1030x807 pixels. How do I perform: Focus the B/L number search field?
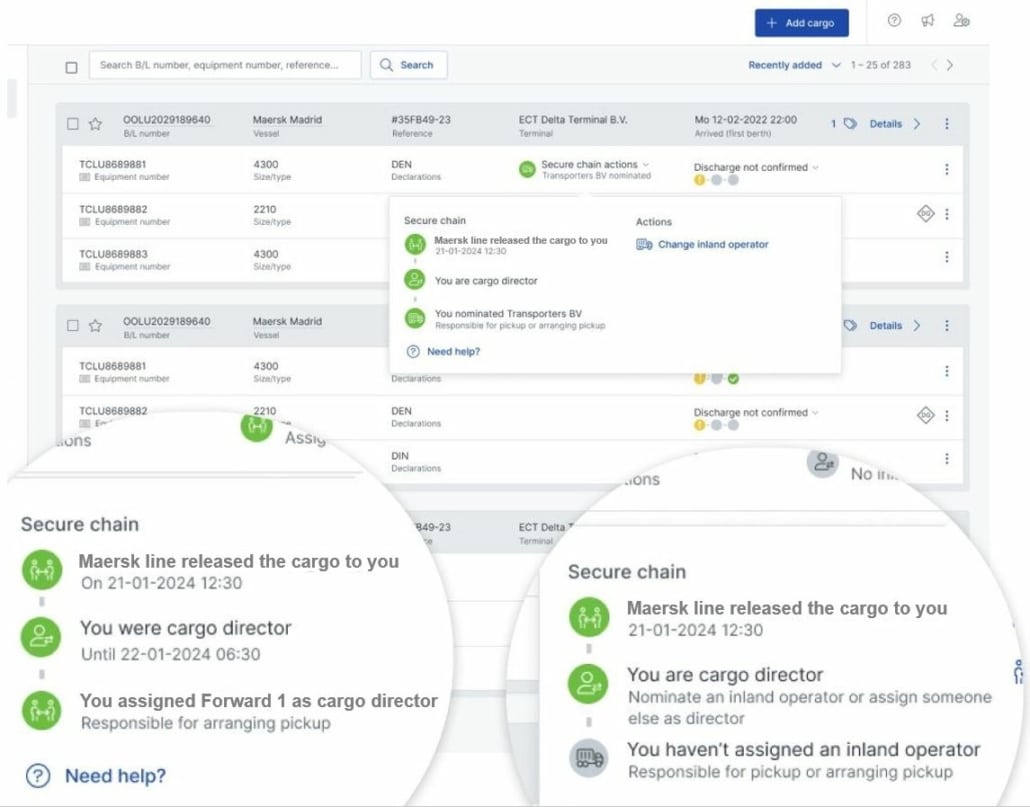pyautogui.click(x=226, y=65)
